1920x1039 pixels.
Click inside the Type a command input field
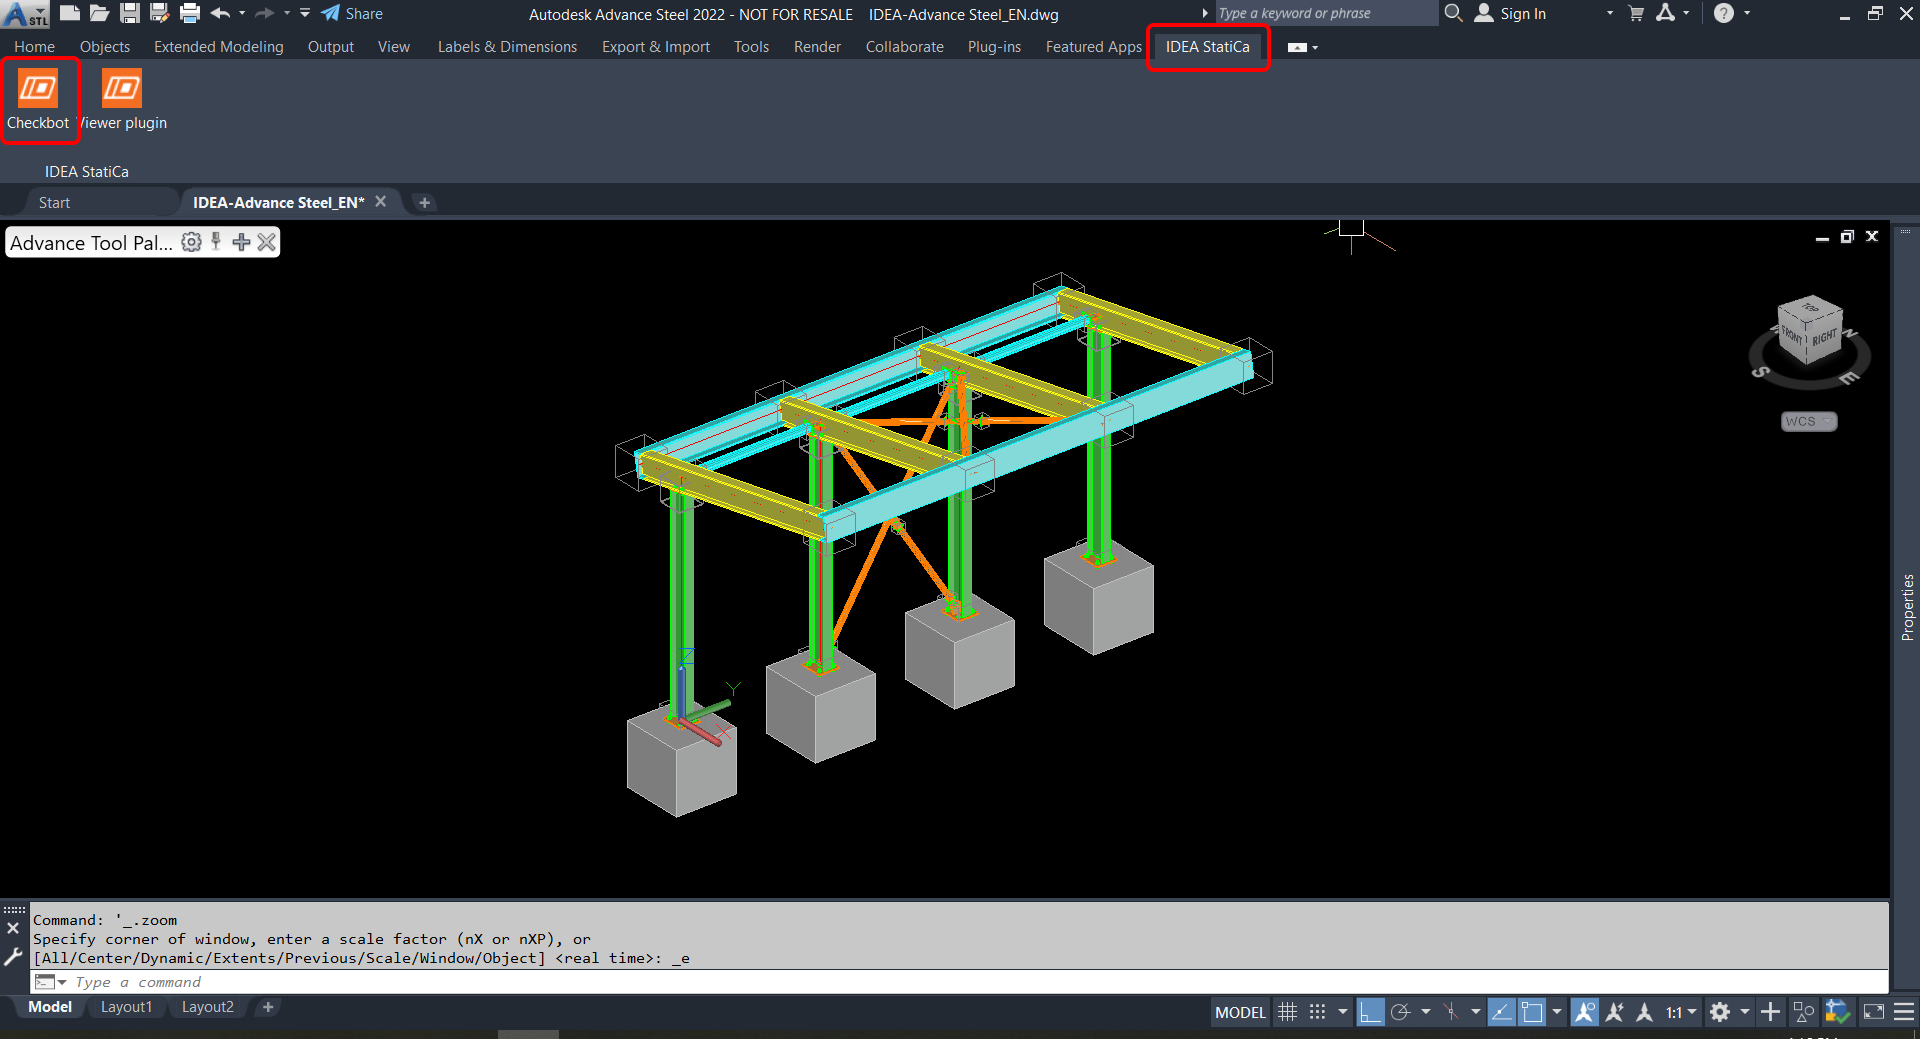click(x=300, y=982)
